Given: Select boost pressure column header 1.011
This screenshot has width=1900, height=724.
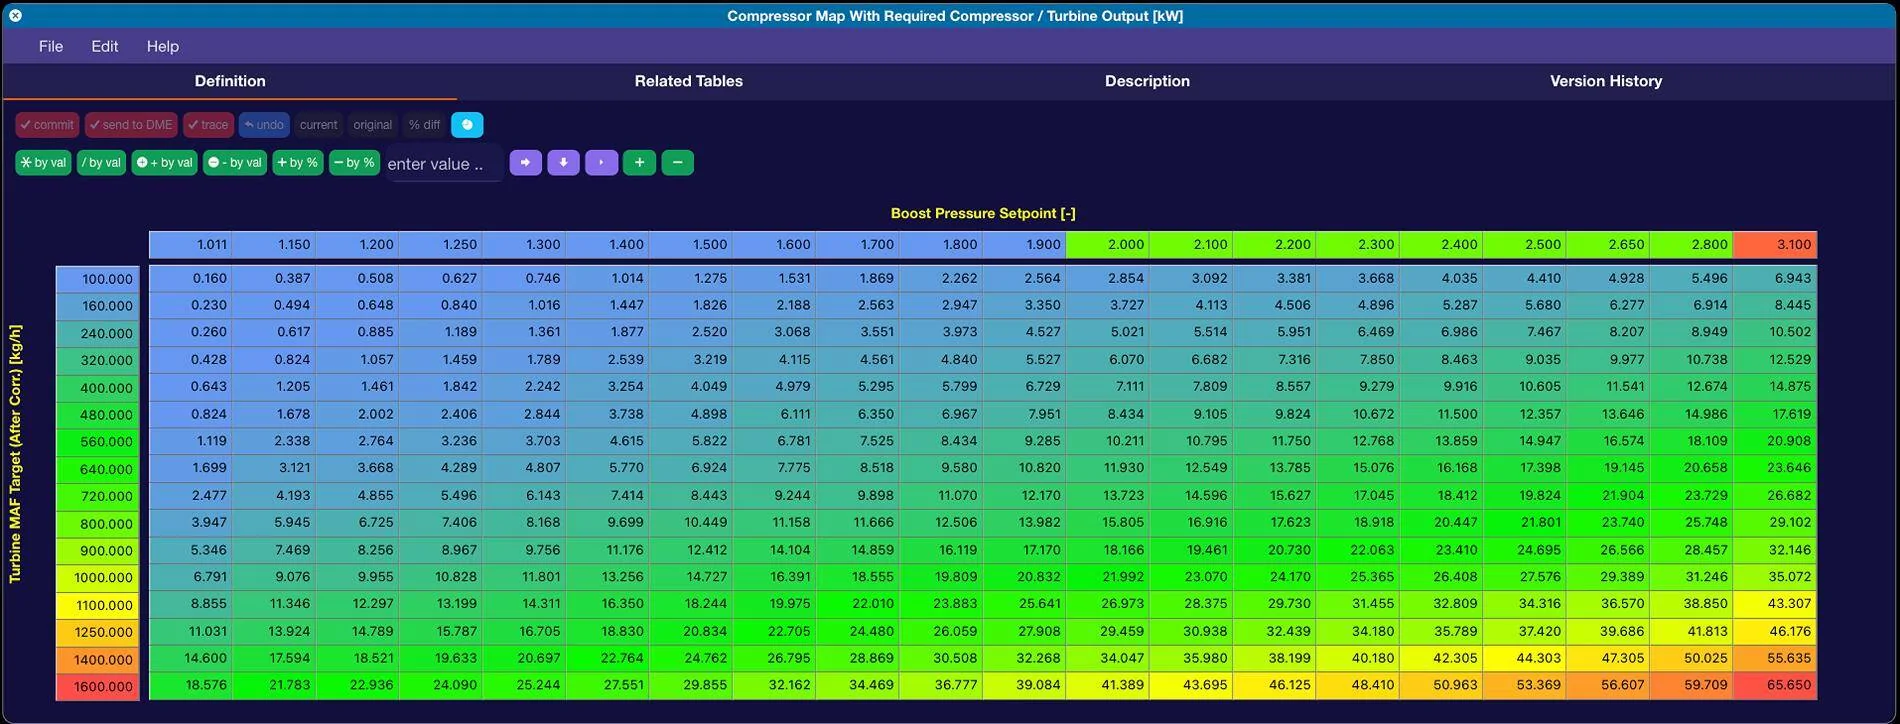Looking at the screenshot, I should click(190, 244).
